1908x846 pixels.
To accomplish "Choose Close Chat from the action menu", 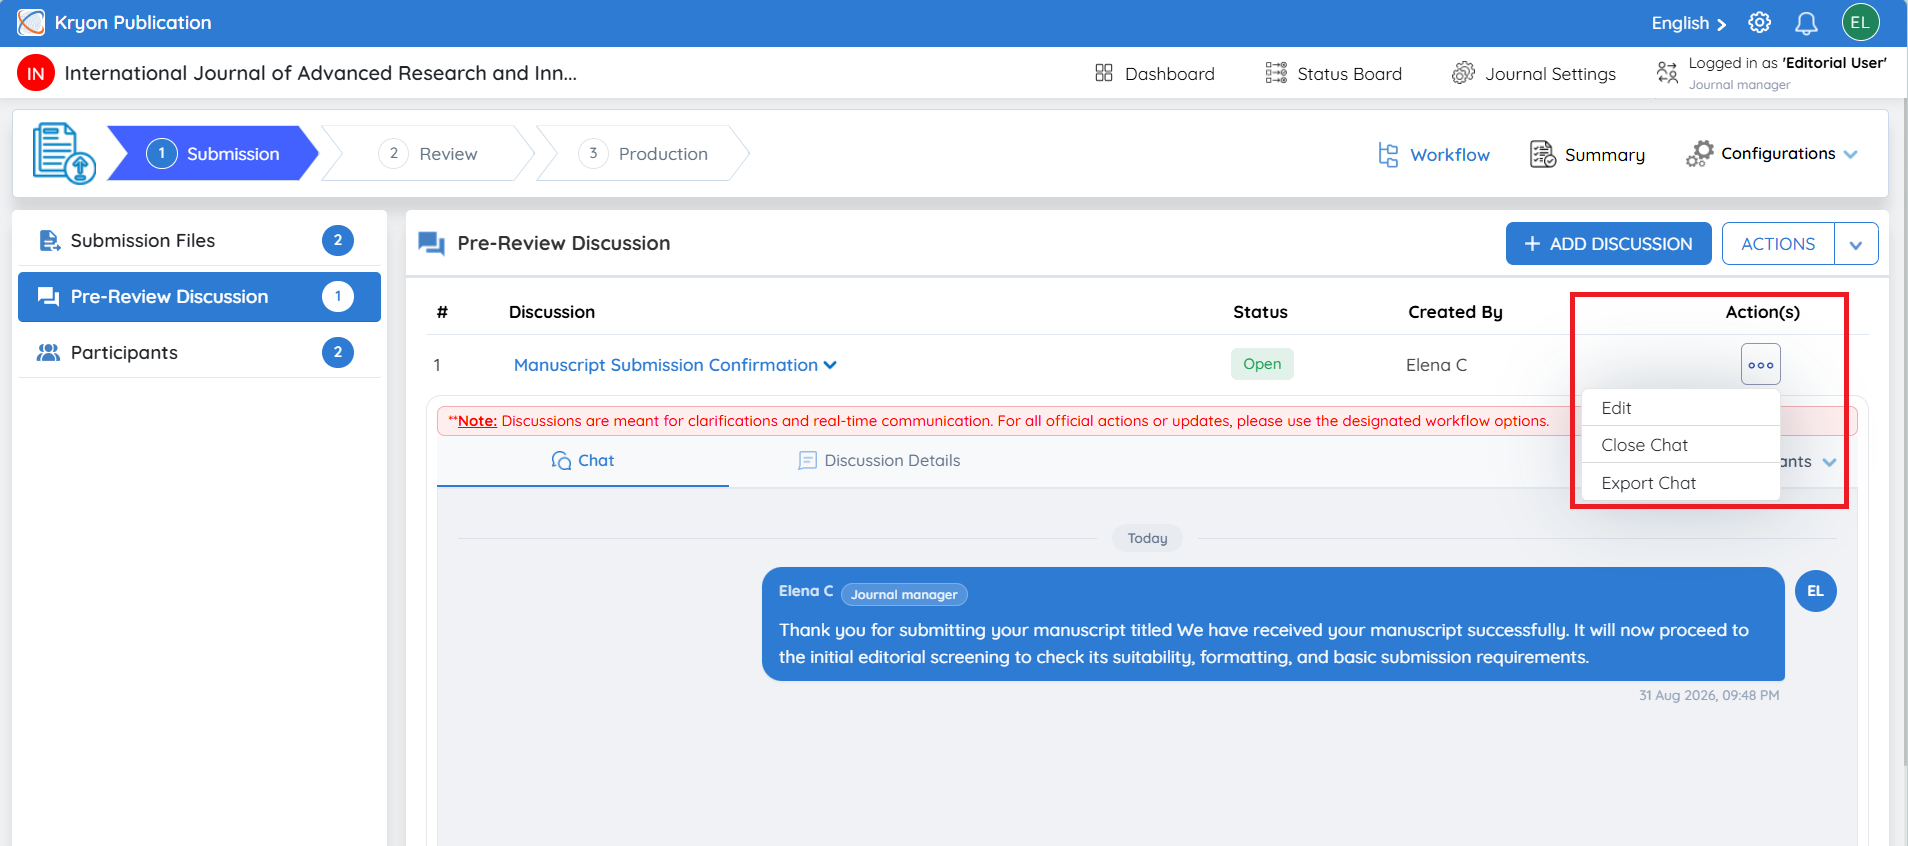I will click(x=1680, y=445).
